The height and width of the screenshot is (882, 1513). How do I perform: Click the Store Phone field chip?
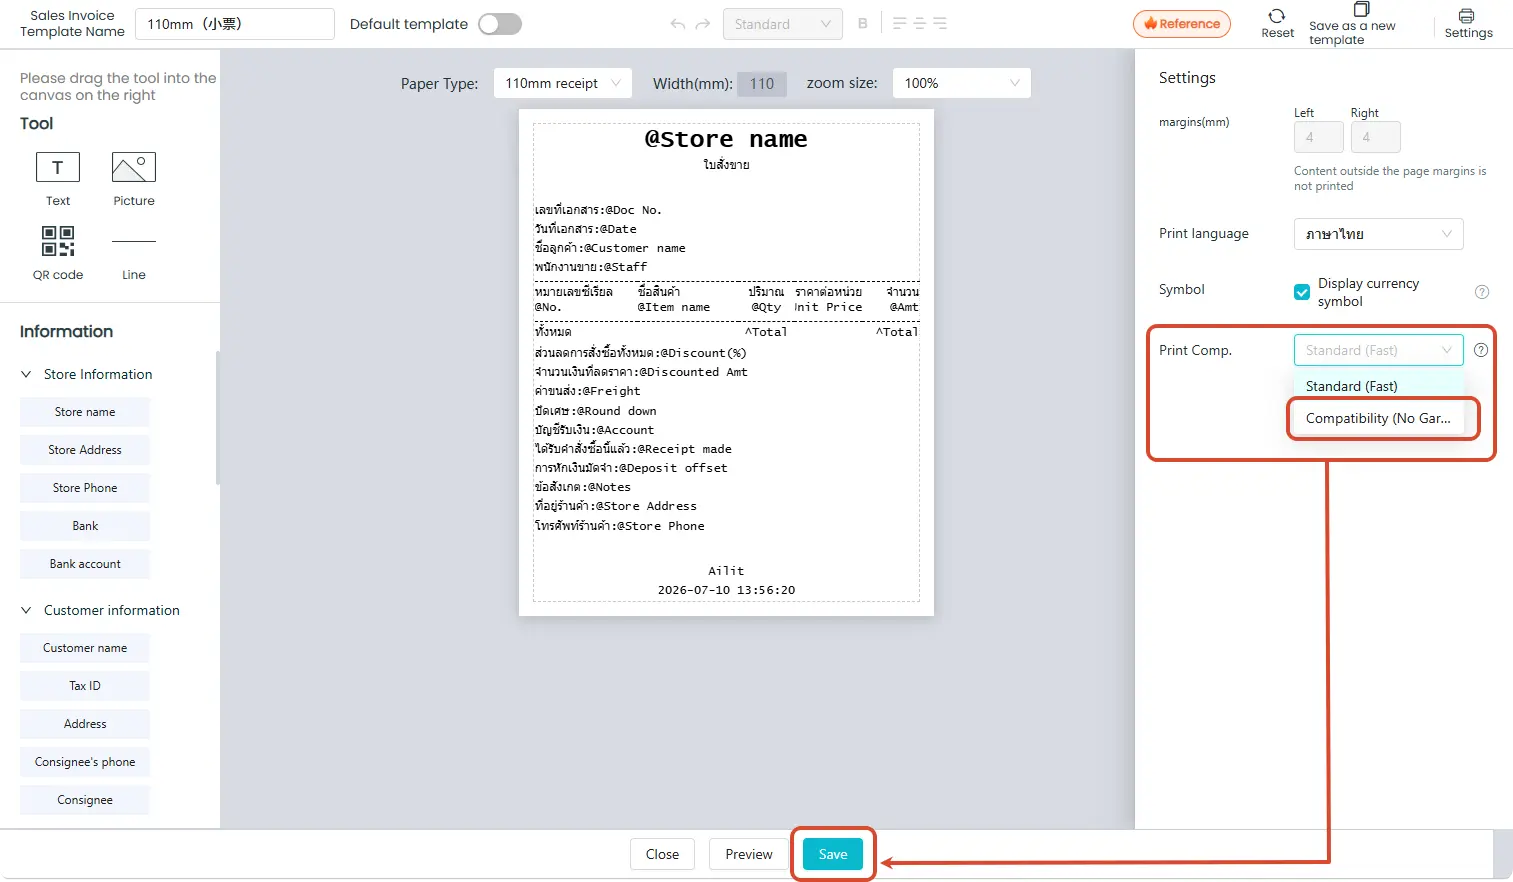tap(85, 488)
